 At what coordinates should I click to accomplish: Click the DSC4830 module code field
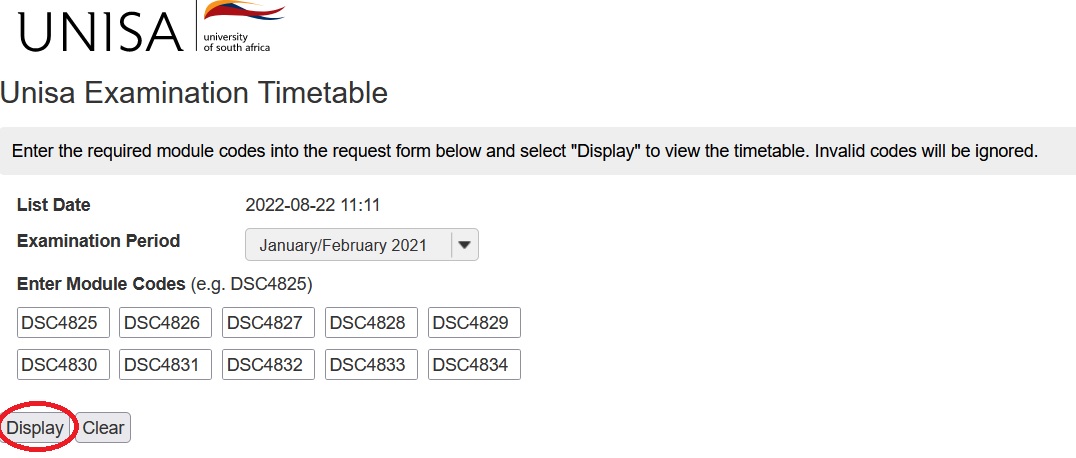coord(63,365)
